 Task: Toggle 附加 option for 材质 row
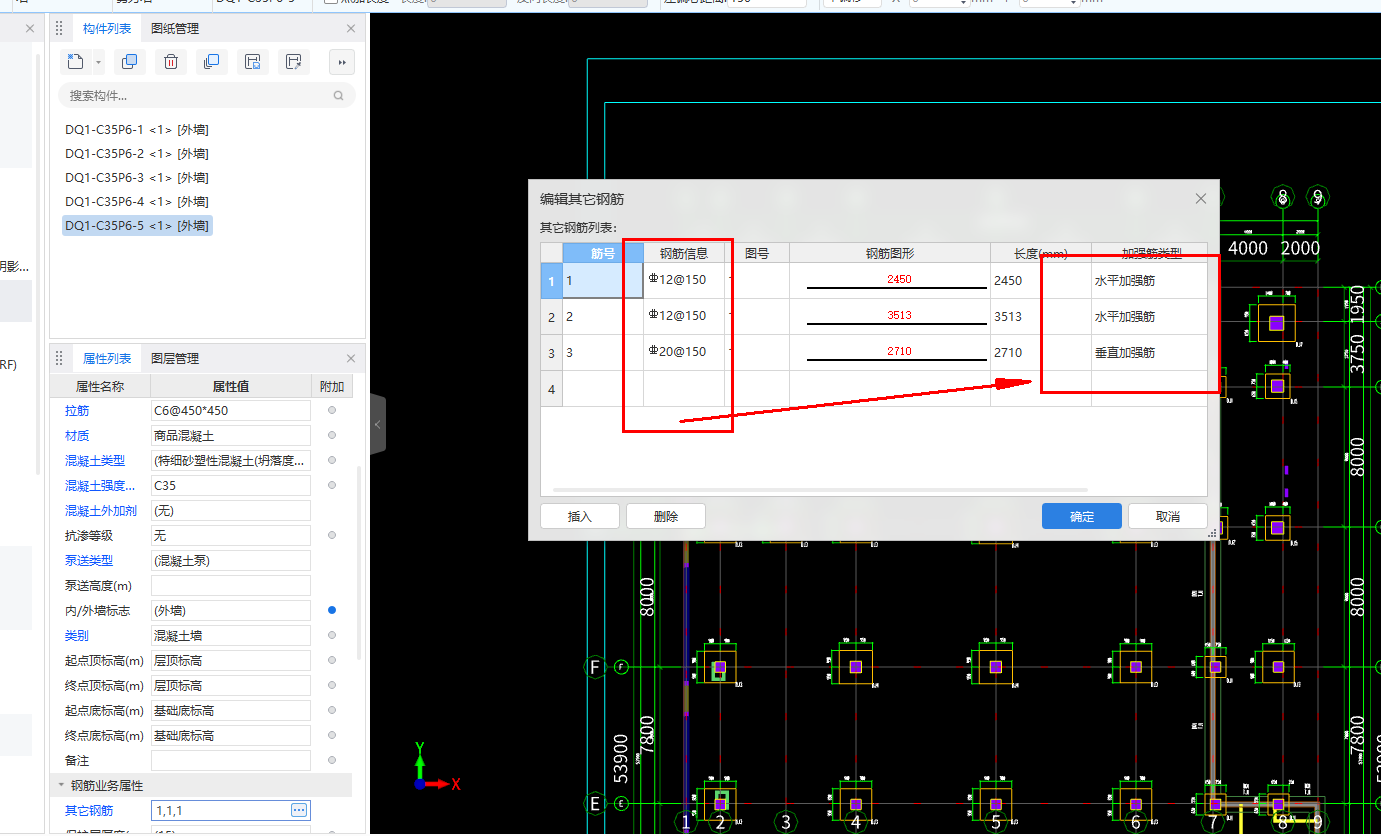tap(332, 435)
